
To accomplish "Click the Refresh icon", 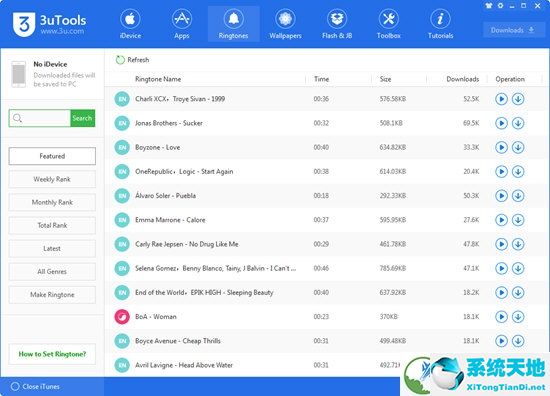I will click(120, 60).
